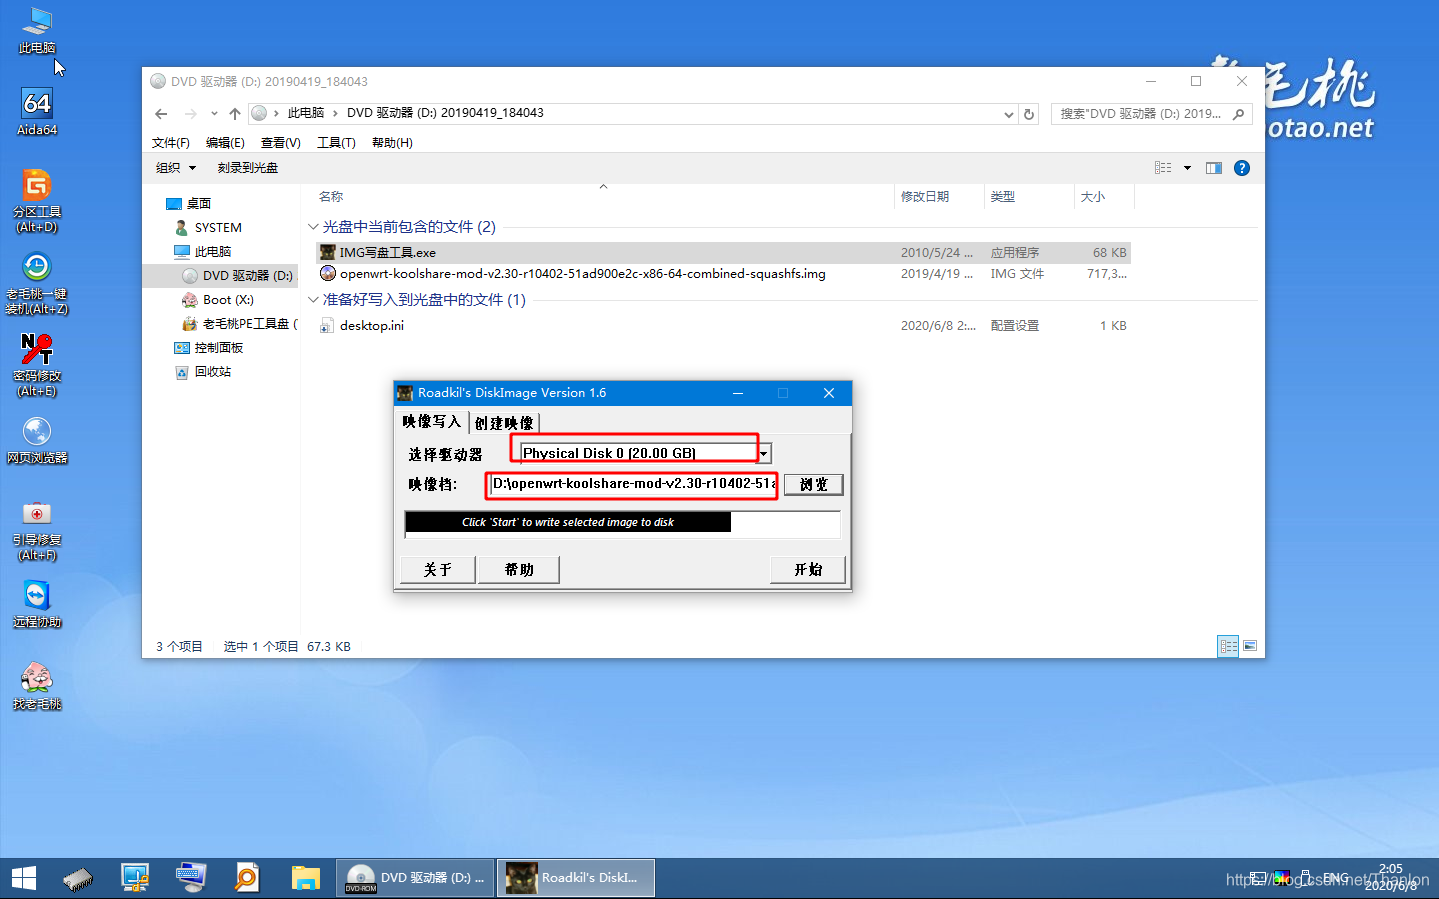Collapse 准备好写入到光盘中的文件 group

pos(313,300)
